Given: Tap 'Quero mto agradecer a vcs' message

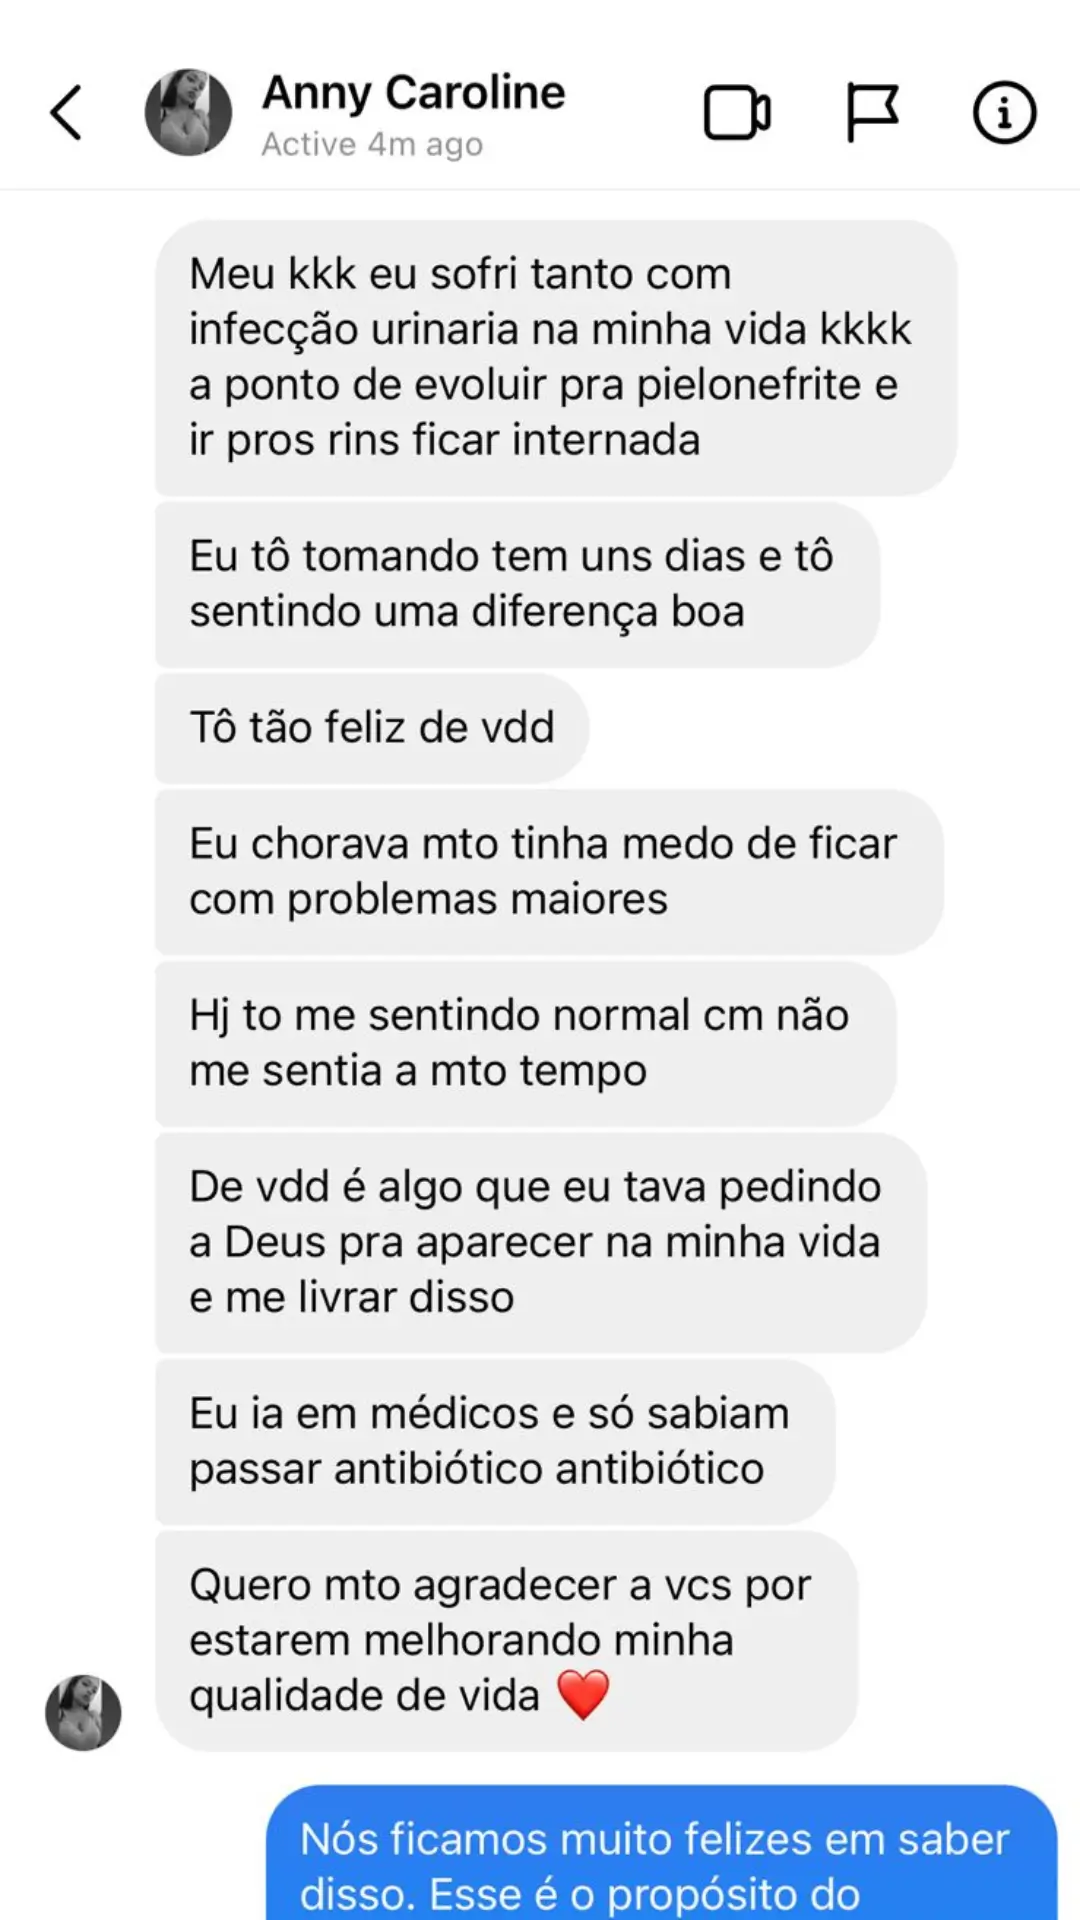Looking at the screenshot, I should point(505,1640).
